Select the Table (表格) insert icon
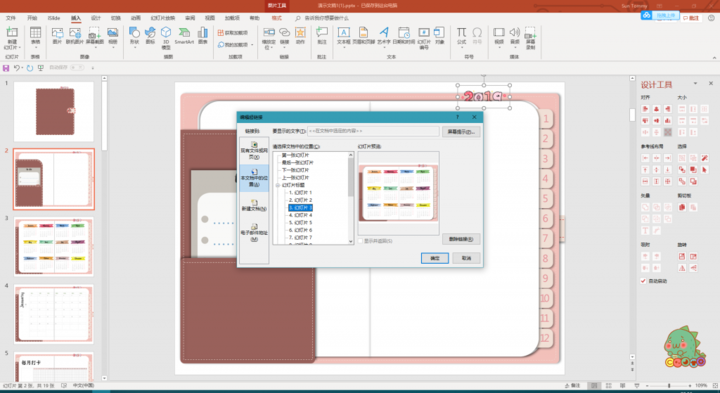 click(x=35, y=36)
